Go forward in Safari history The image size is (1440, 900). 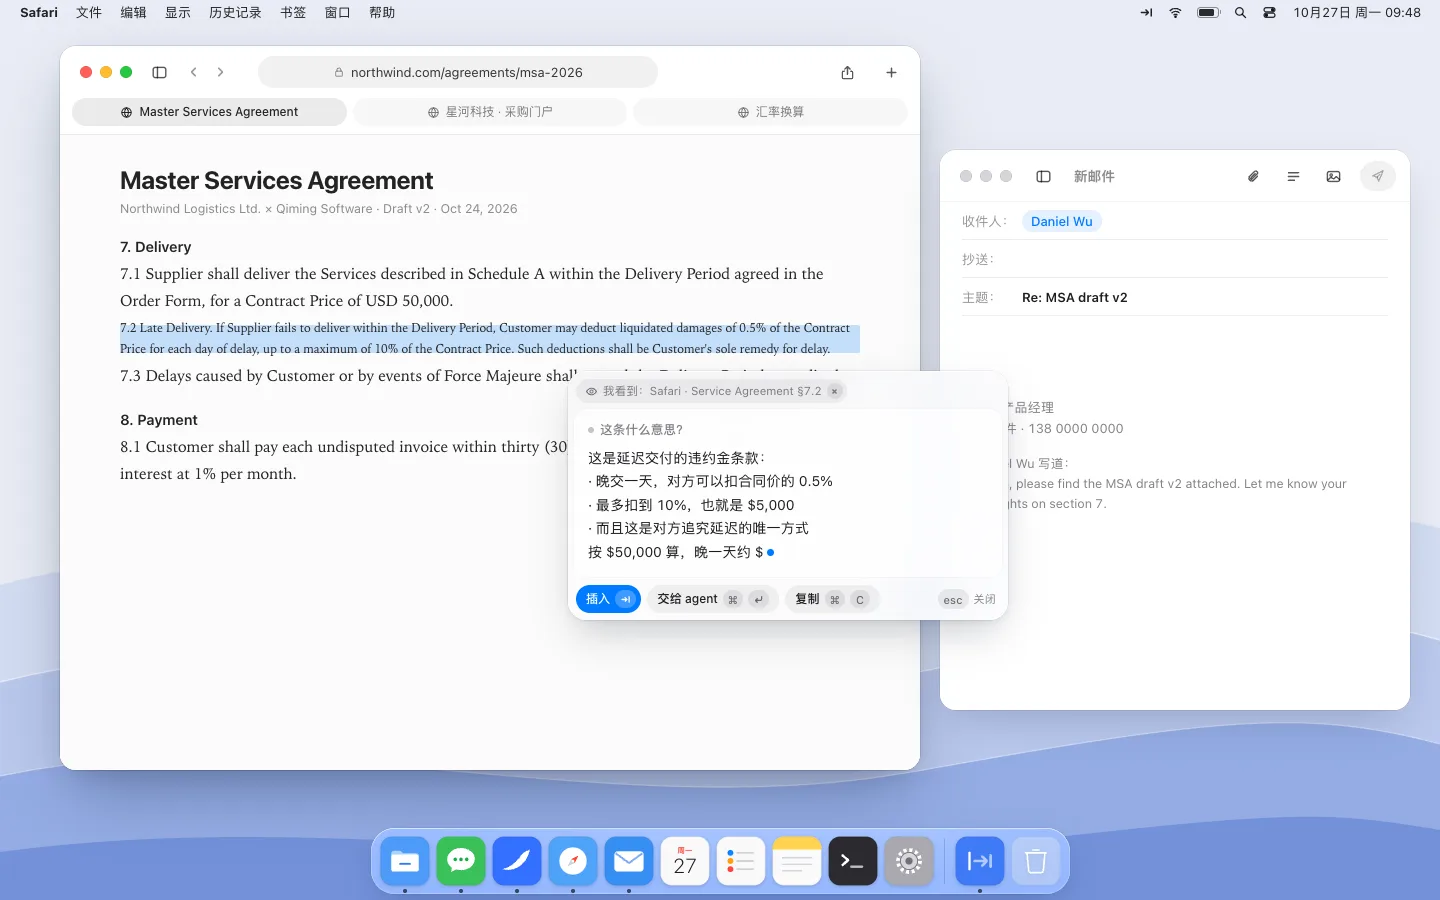tap(220, 72)
